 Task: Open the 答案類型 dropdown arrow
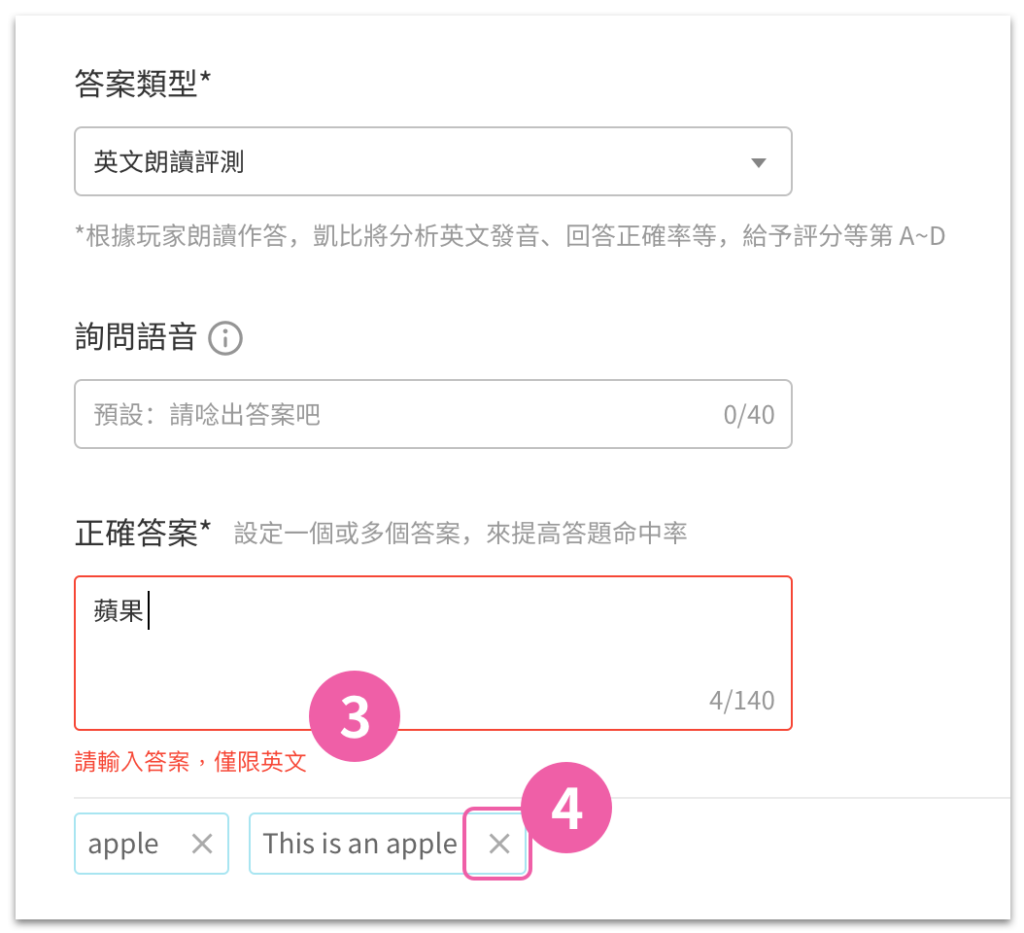tap(758, 162)
